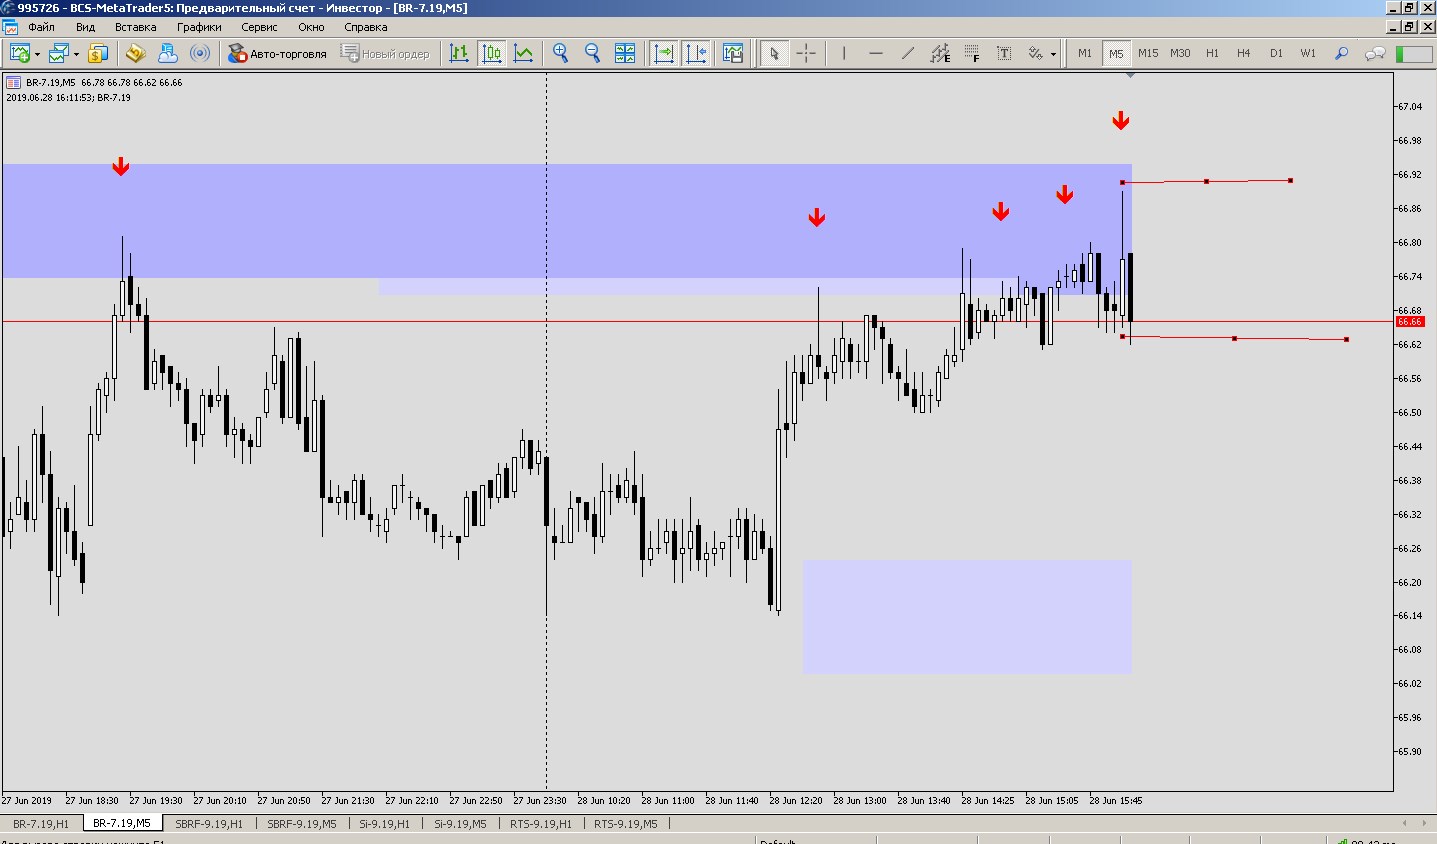The height and width of the screenshot is (844, 1437).
Task: Select H1 timeframe
Action: 1212,53
